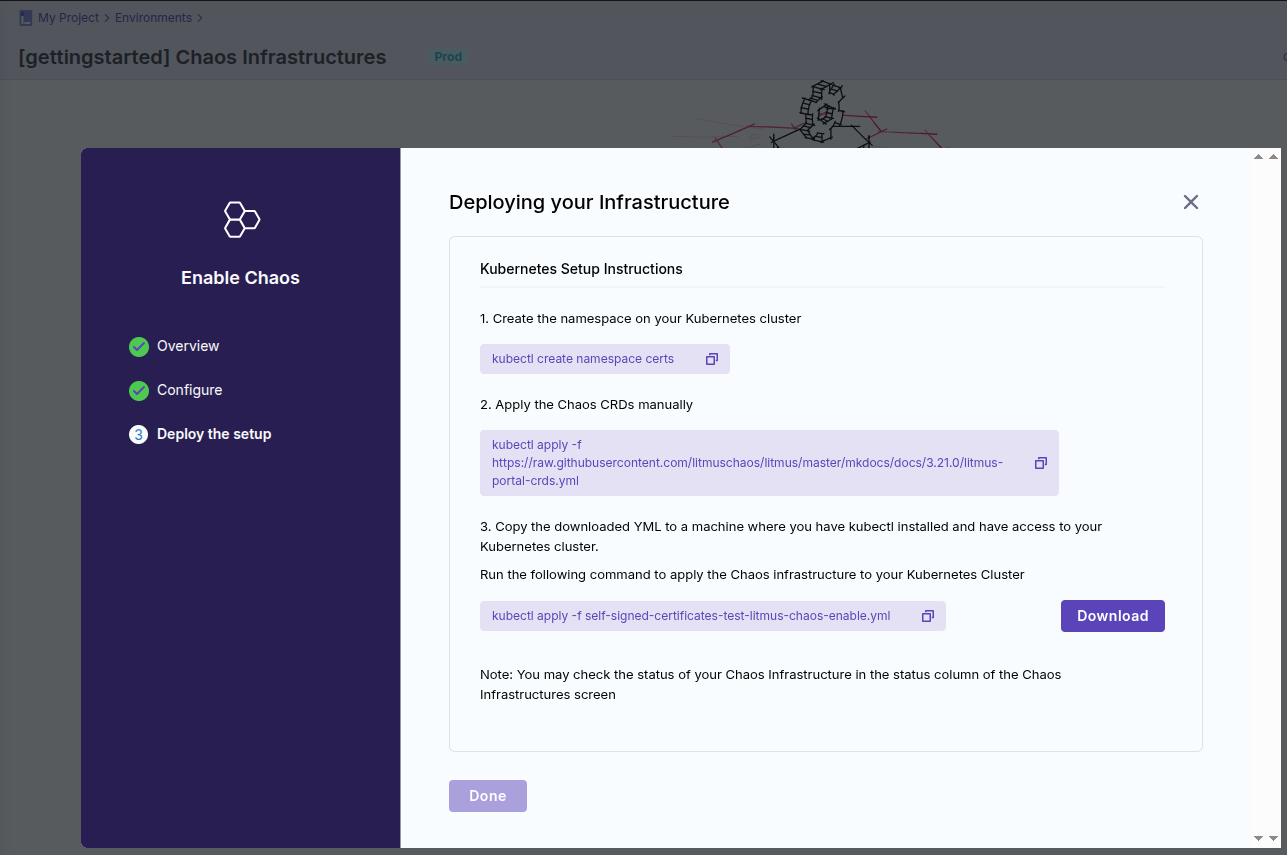This screenshot has width=1287, height=855.
Task: Copy the create namespace certs command
Action: 712,359
